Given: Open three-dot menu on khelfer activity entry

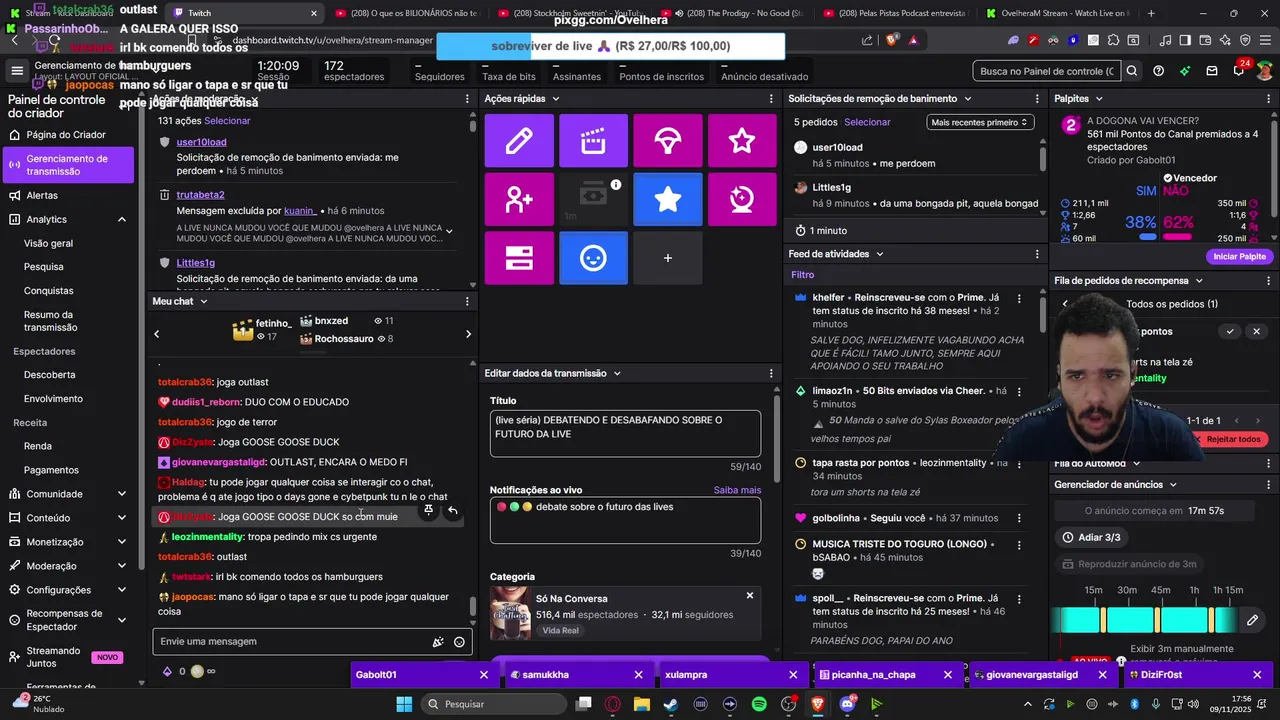Looking at the screenshot, I should [1019, 298].
